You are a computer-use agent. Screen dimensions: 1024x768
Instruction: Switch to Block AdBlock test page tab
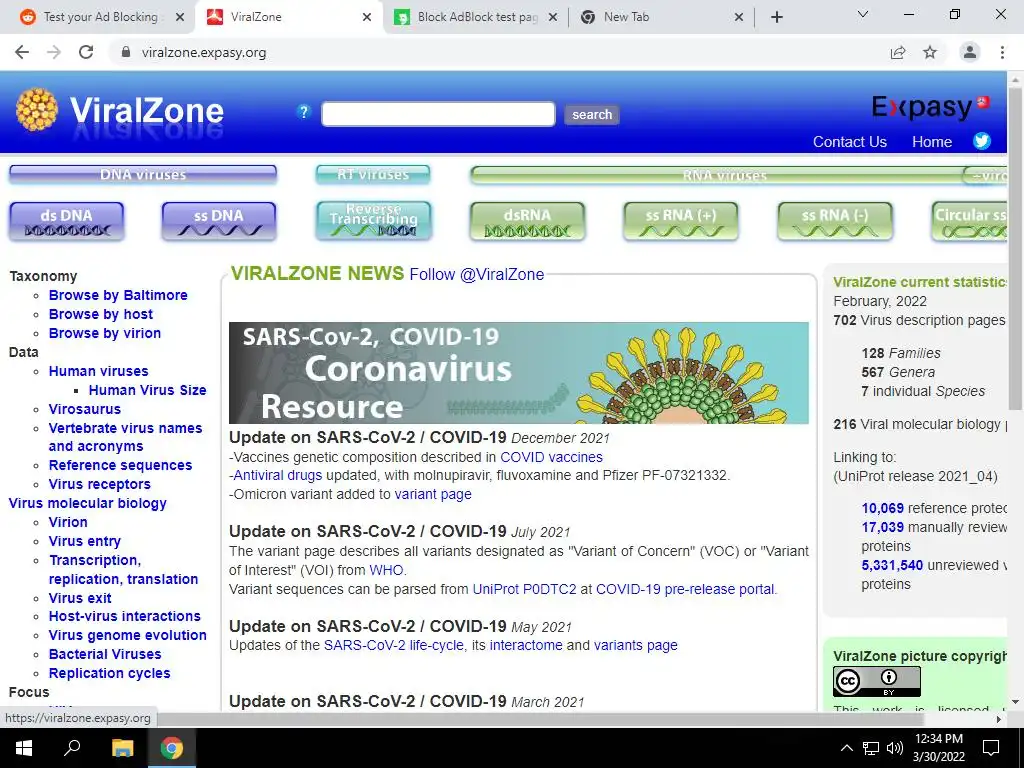tap(477, 17)
